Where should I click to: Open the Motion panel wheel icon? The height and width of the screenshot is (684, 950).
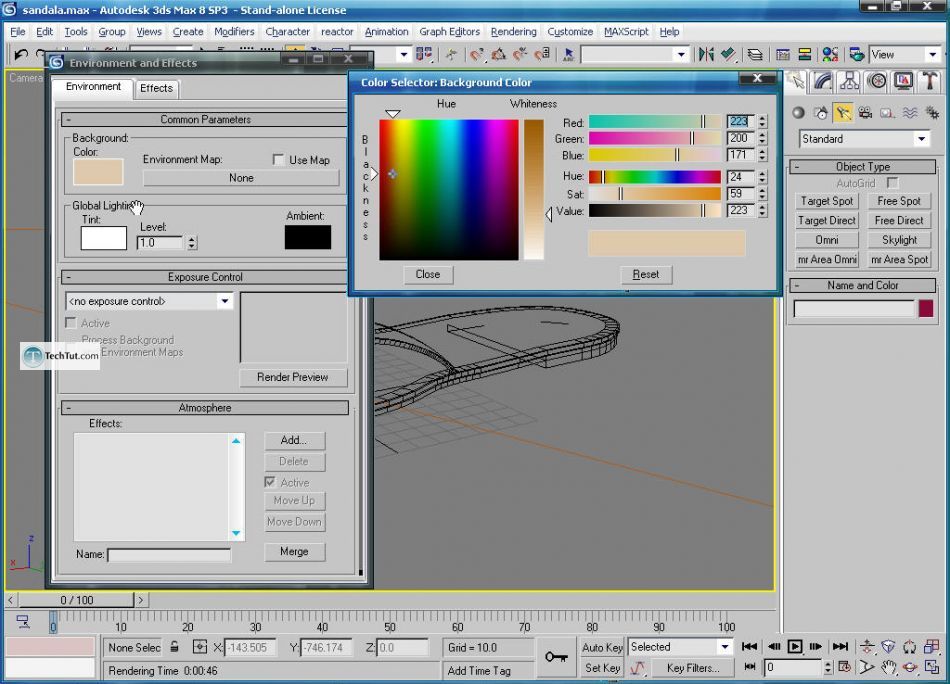877,81
